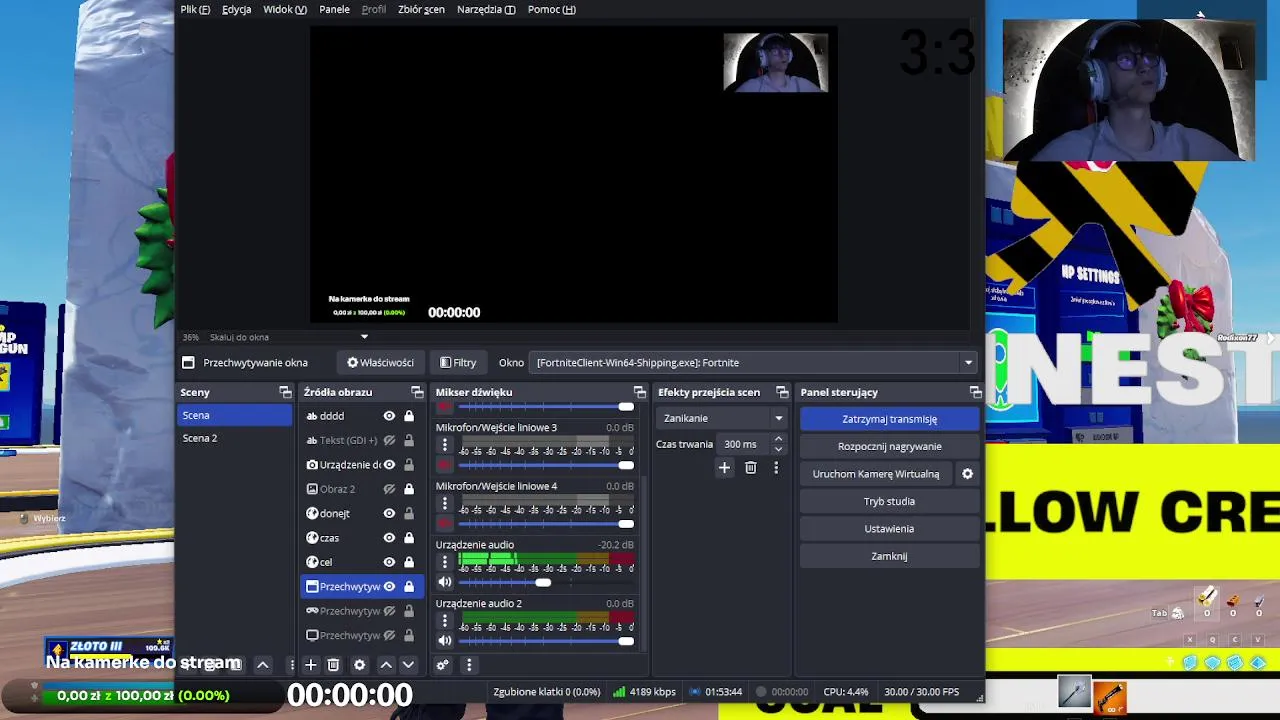Unlock the cel source
The image size is (1280, 720).
409,562
